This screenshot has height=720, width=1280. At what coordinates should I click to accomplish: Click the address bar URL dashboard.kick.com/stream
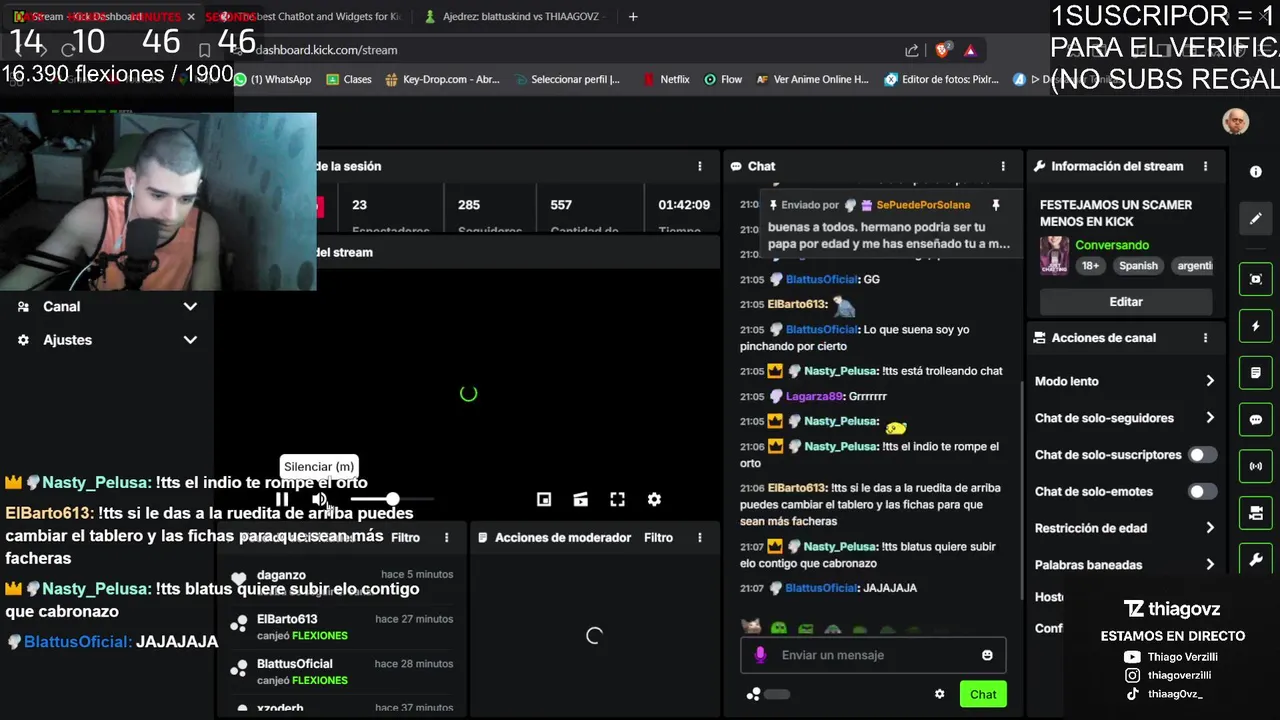coord(326,50)
